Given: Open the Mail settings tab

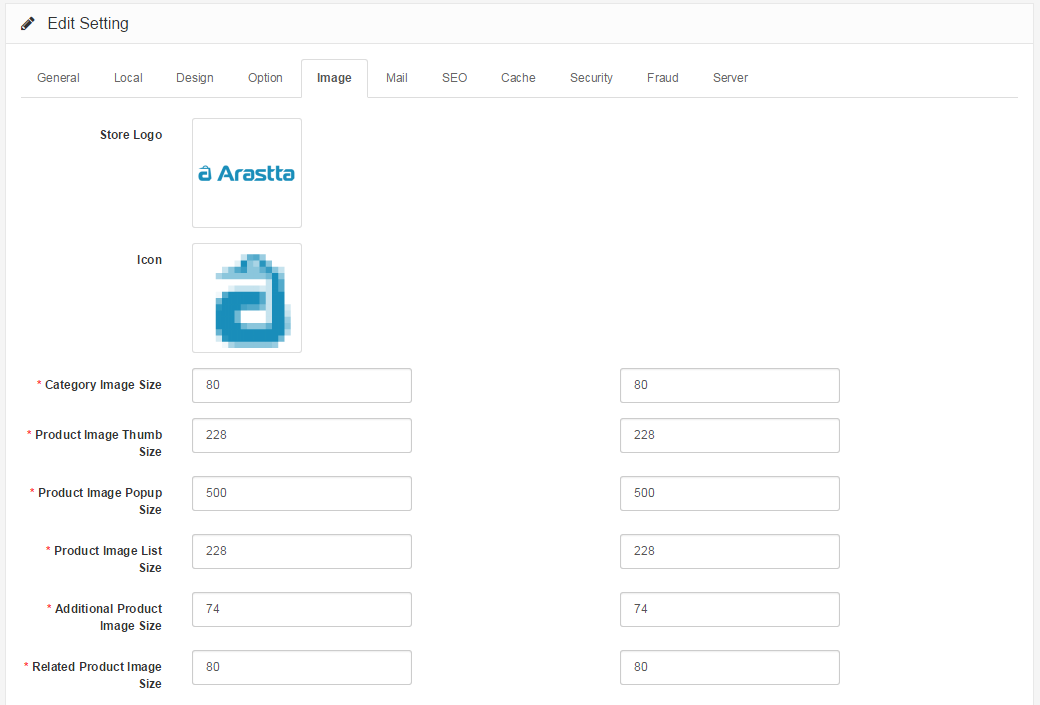Looking at the screenshot, I should point(397,78).
